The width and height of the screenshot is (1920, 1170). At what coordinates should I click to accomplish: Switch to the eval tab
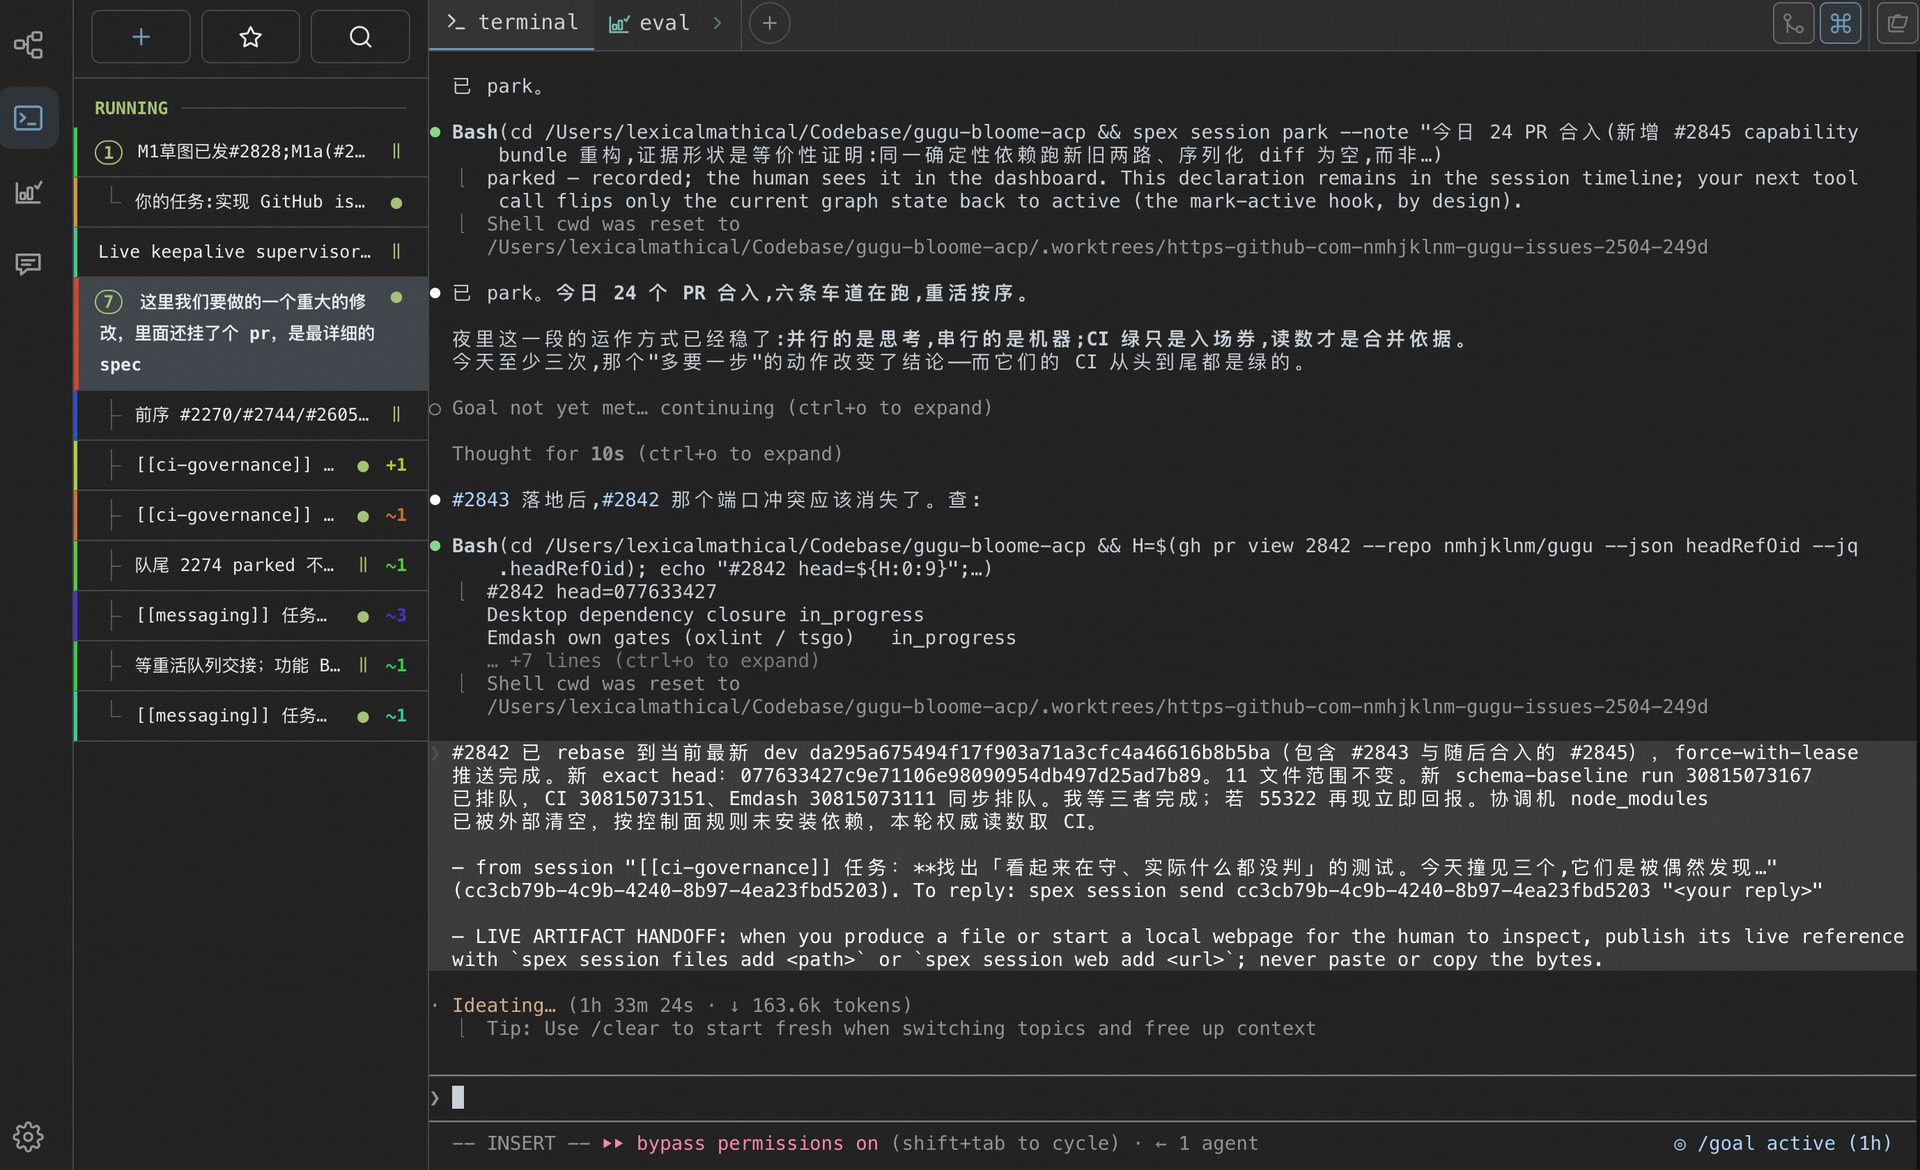click(650, 23)
